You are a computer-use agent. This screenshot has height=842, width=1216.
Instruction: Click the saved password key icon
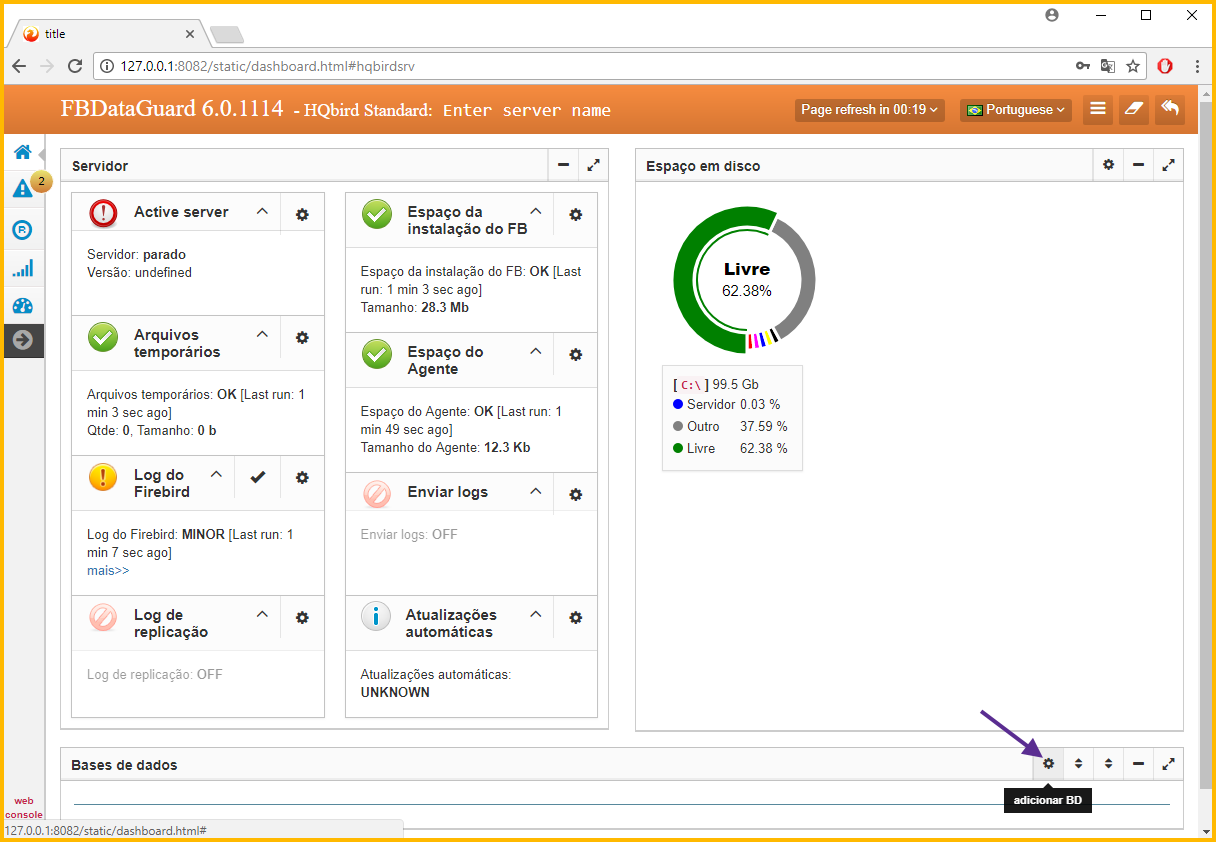point(1083,66)
